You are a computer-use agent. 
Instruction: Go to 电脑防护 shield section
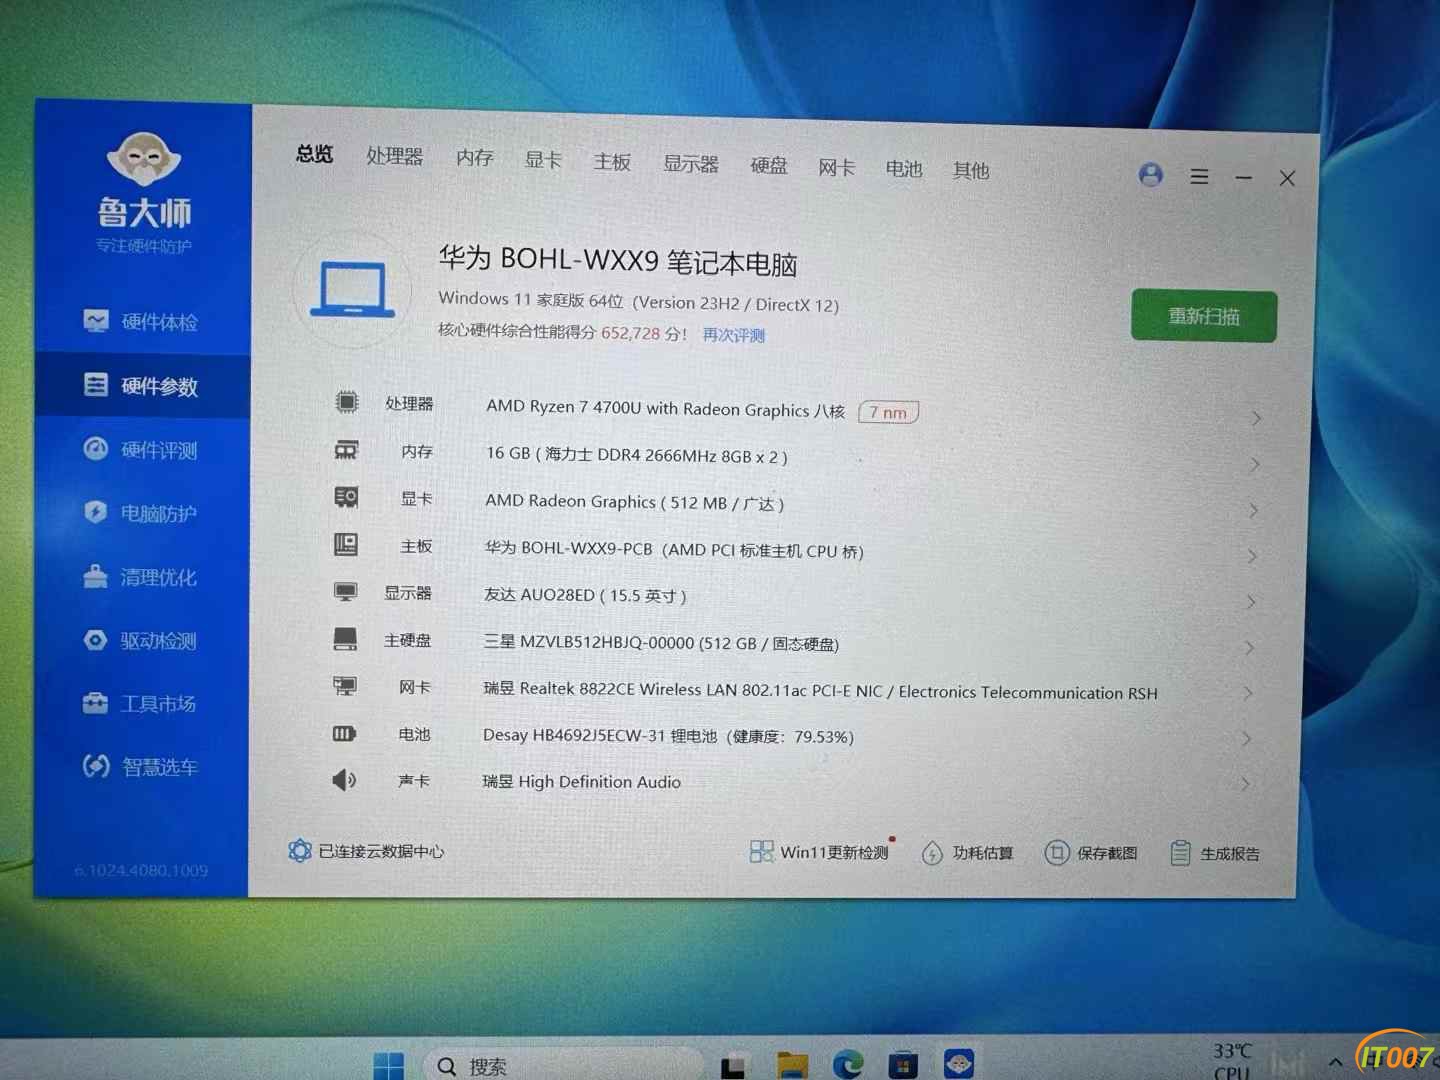(x=141, y=513)
